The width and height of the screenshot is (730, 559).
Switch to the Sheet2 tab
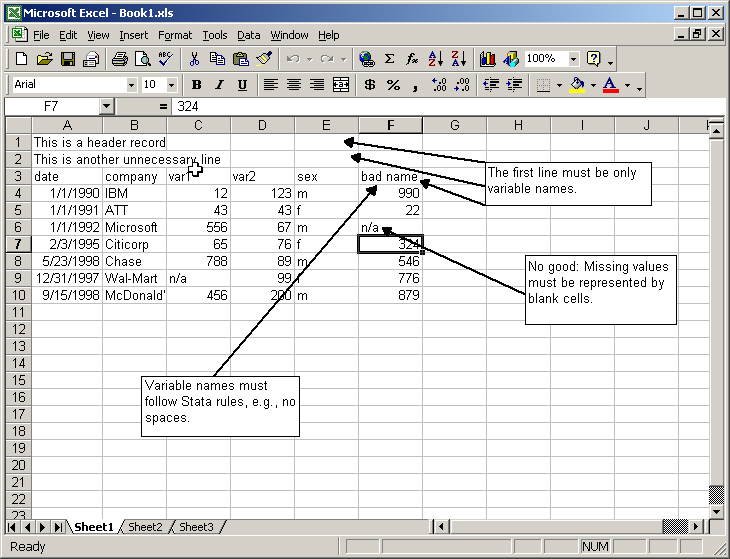click(145, 527)
